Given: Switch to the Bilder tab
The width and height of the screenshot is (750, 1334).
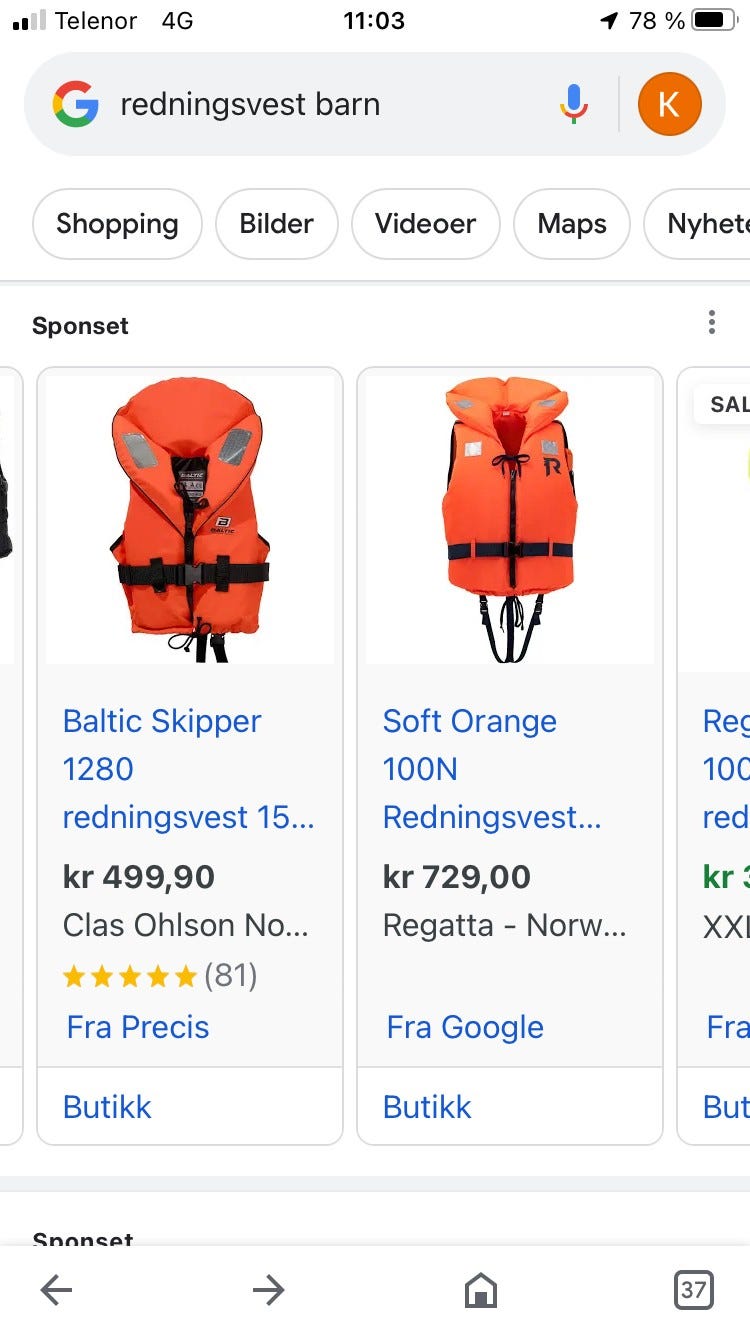Looking at the screenshot, I should coord(276,224).
